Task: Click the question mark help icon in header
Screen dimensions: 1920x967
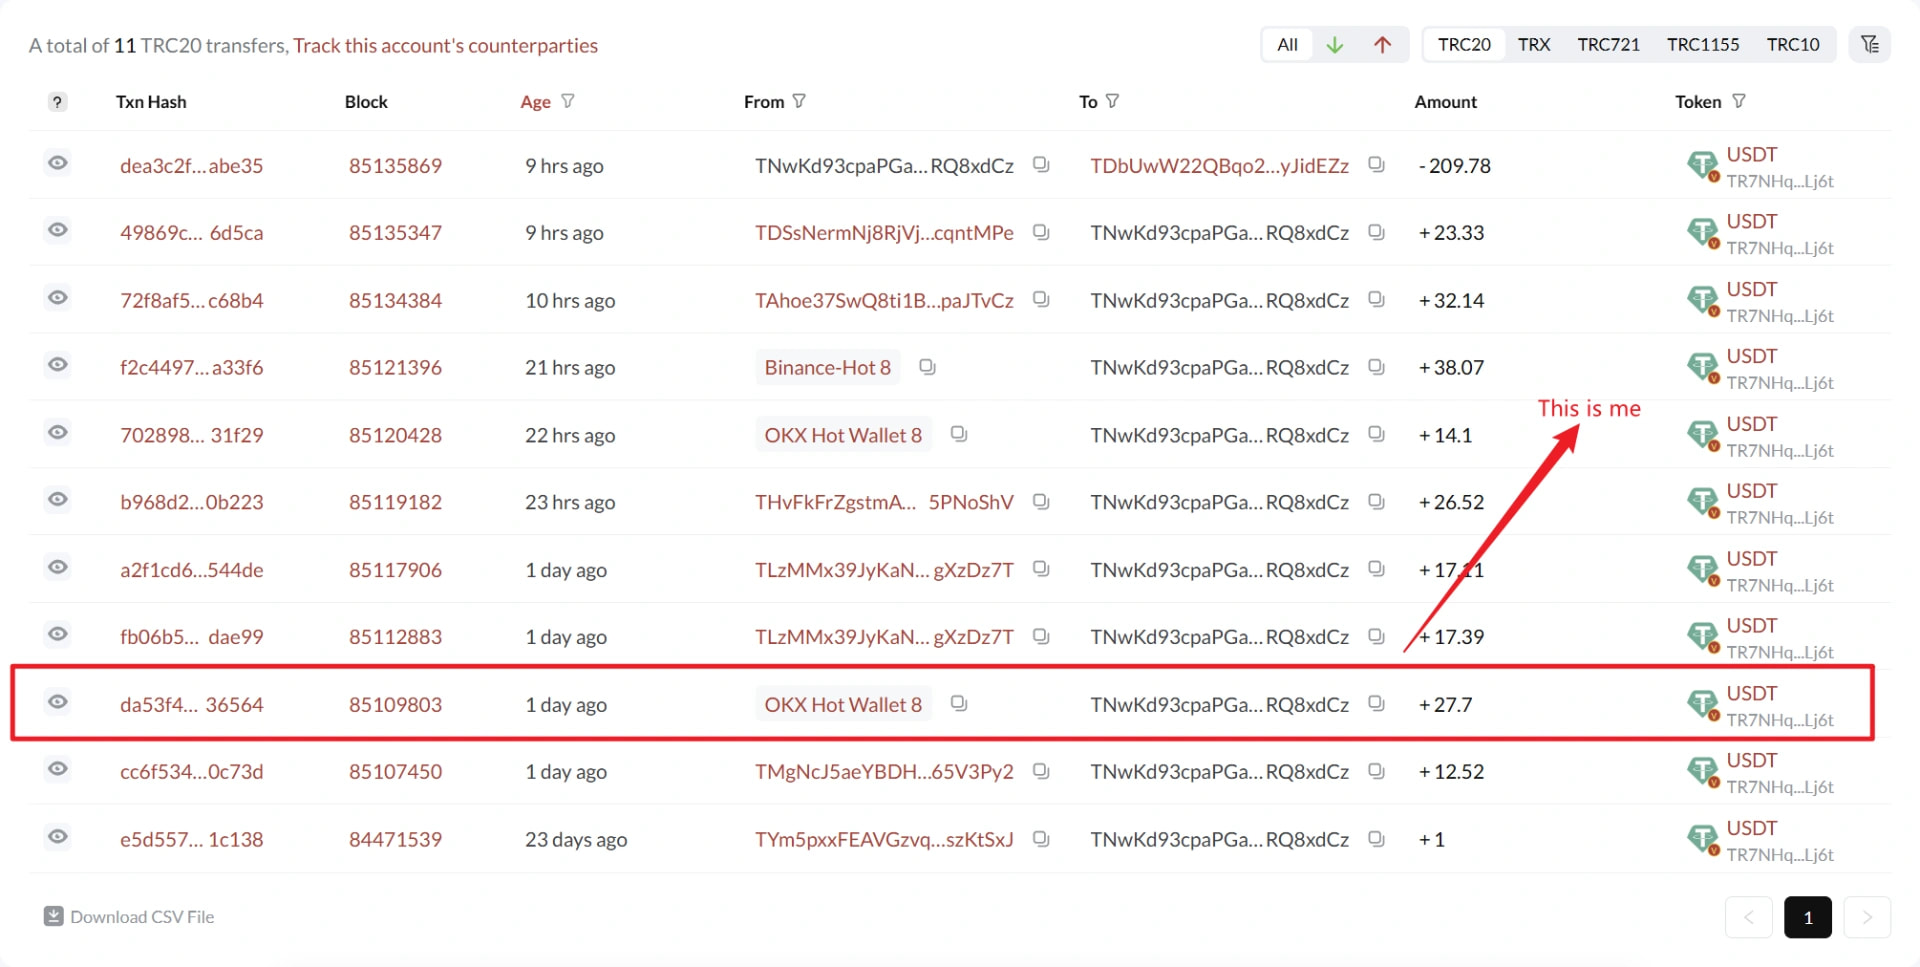Action: pos(58,102)
